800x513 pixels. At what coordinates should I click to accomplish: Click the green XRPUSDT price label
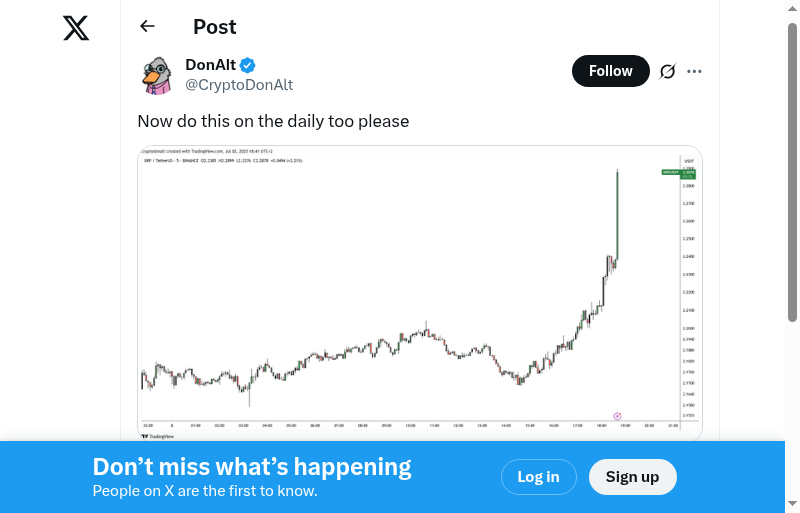tap(670, 172)
